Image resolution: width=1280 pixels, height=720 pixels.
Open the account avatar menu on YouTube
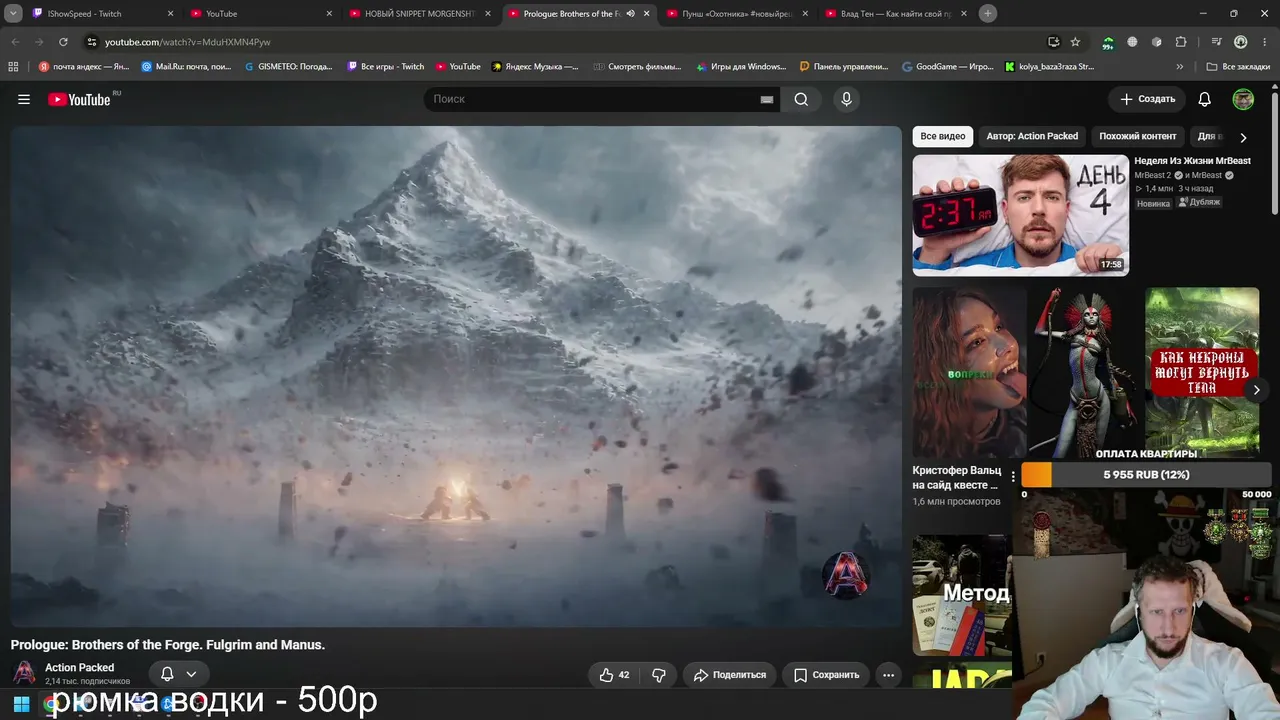[x=1243, y=99]
